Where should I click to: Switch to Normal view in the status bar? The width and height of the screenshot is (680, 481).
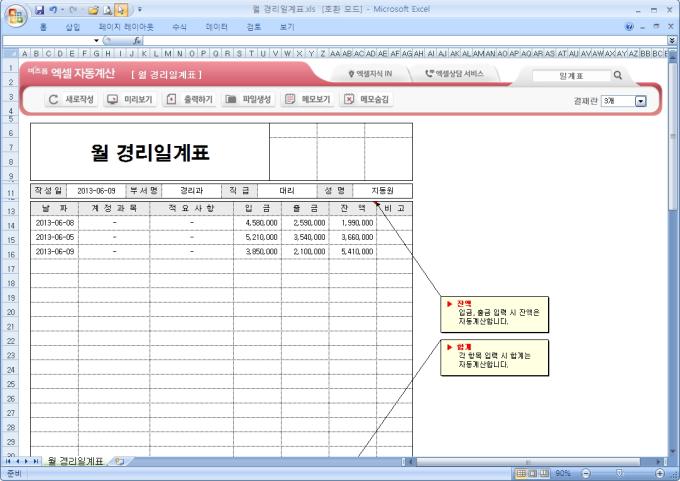pos(521,473)
